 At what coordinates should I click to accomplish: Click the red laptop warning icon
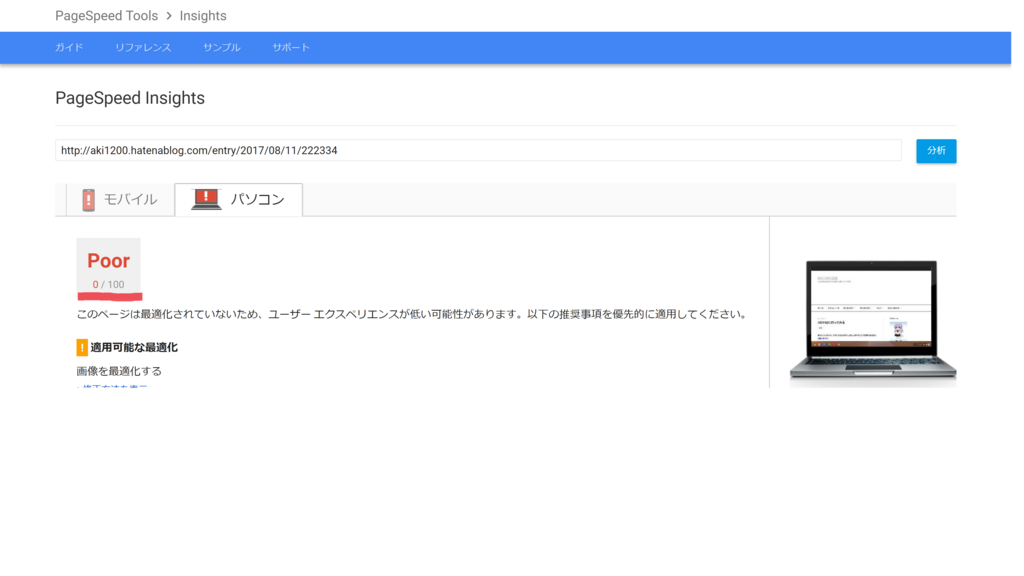206,199
